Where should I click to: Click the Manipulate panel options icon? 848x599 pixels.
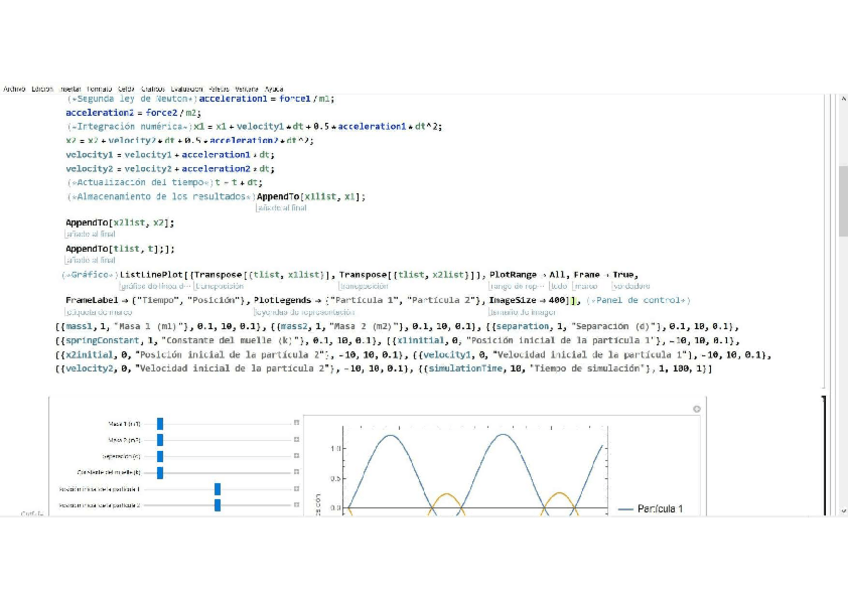[x=697, y=409]
